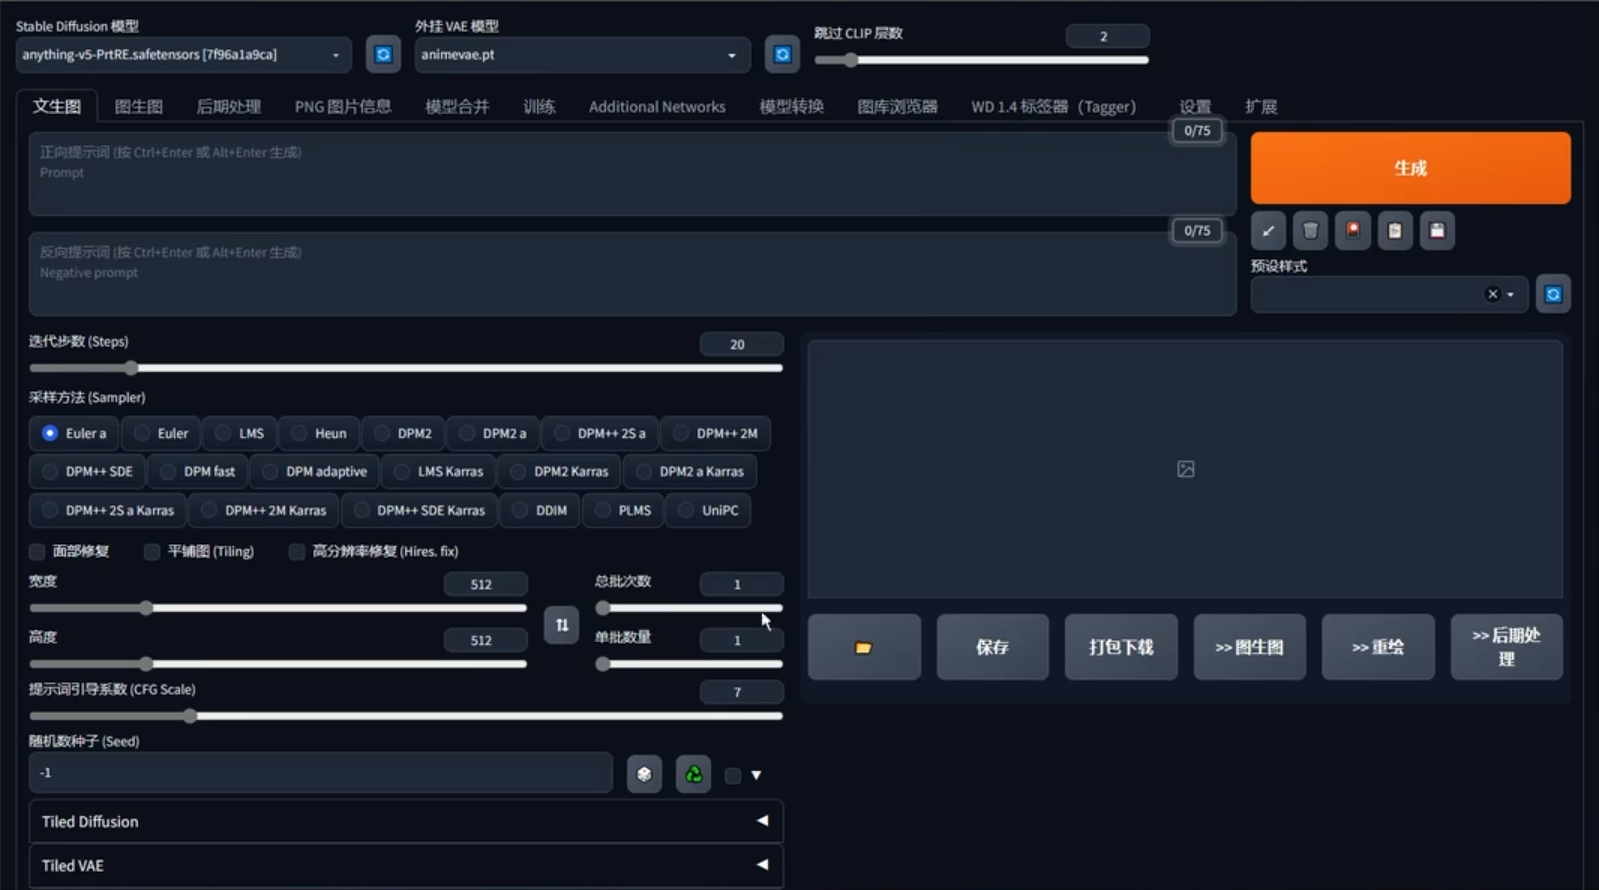Screen dimensions: 1599x890
Task: Click the trash icon to clear prompt
Action: pyautogui.click(x=1310, y=231)
